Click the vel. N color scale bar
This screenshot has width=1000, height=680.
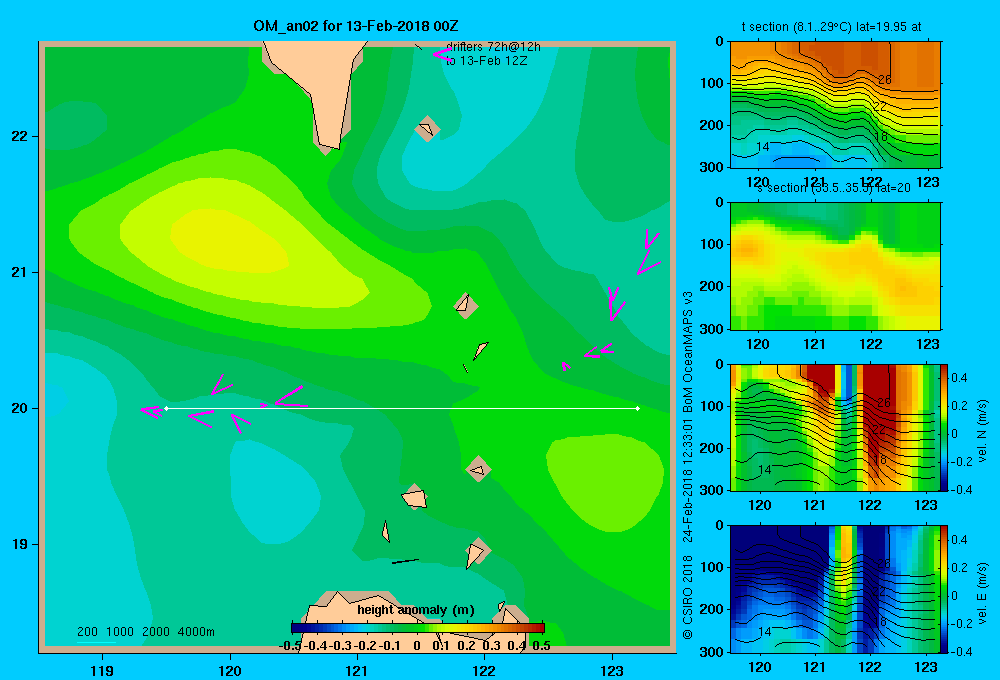tap(944, 427)
